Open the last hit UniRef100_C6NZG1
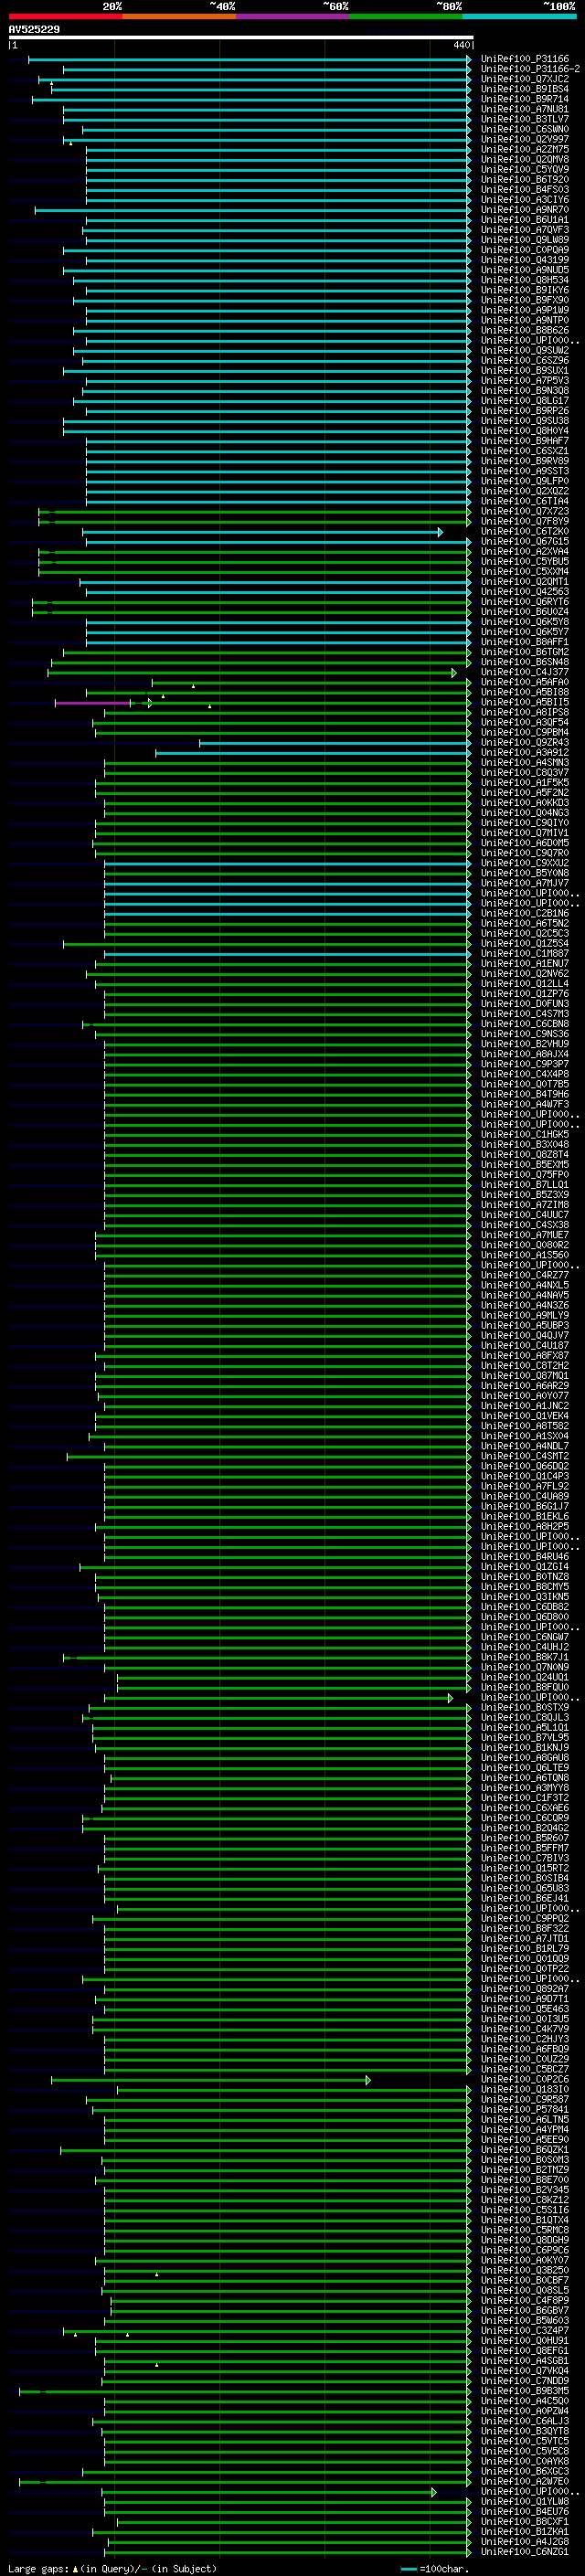 524,2551
